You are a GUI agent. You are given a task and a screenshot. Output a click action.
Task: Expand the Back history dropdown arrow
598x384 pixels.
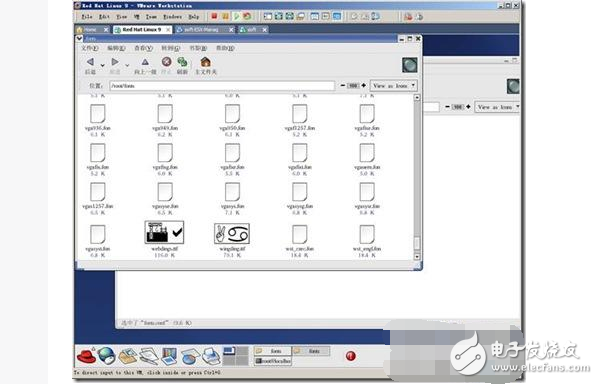(x=102, y=66)
